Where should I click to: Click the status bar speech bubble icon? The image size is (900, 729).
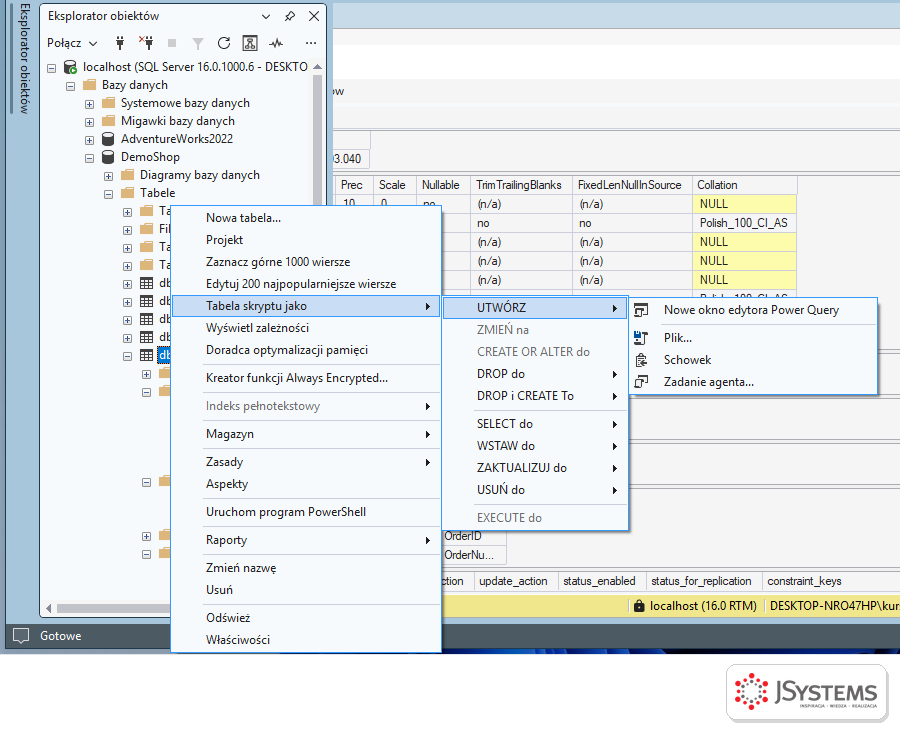coord(21,635)
